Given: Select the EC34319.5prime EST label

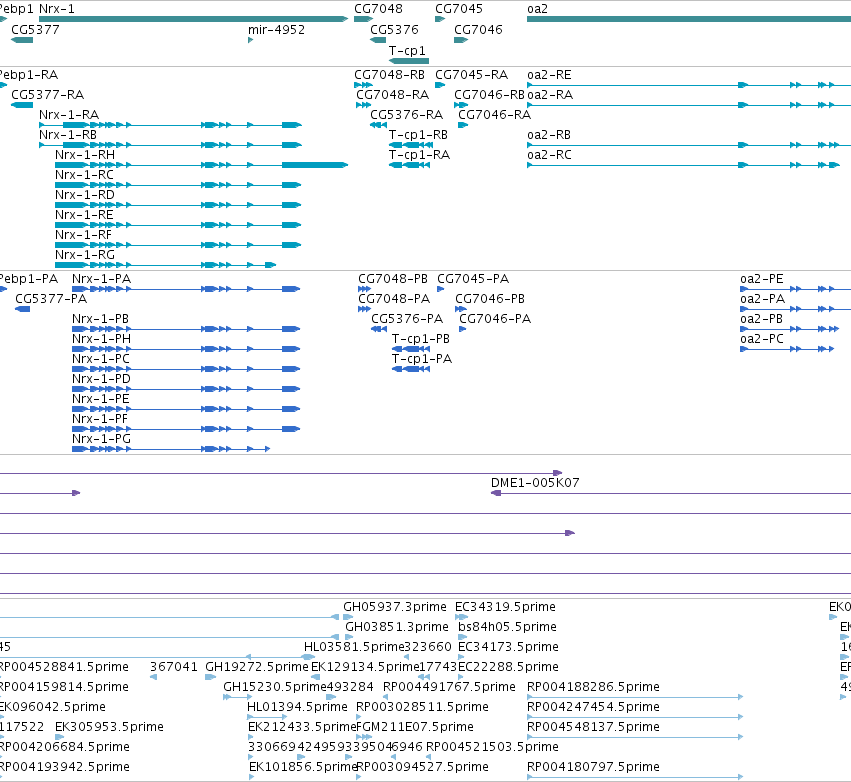Looking at the screenshot, I should coord(506,607).
